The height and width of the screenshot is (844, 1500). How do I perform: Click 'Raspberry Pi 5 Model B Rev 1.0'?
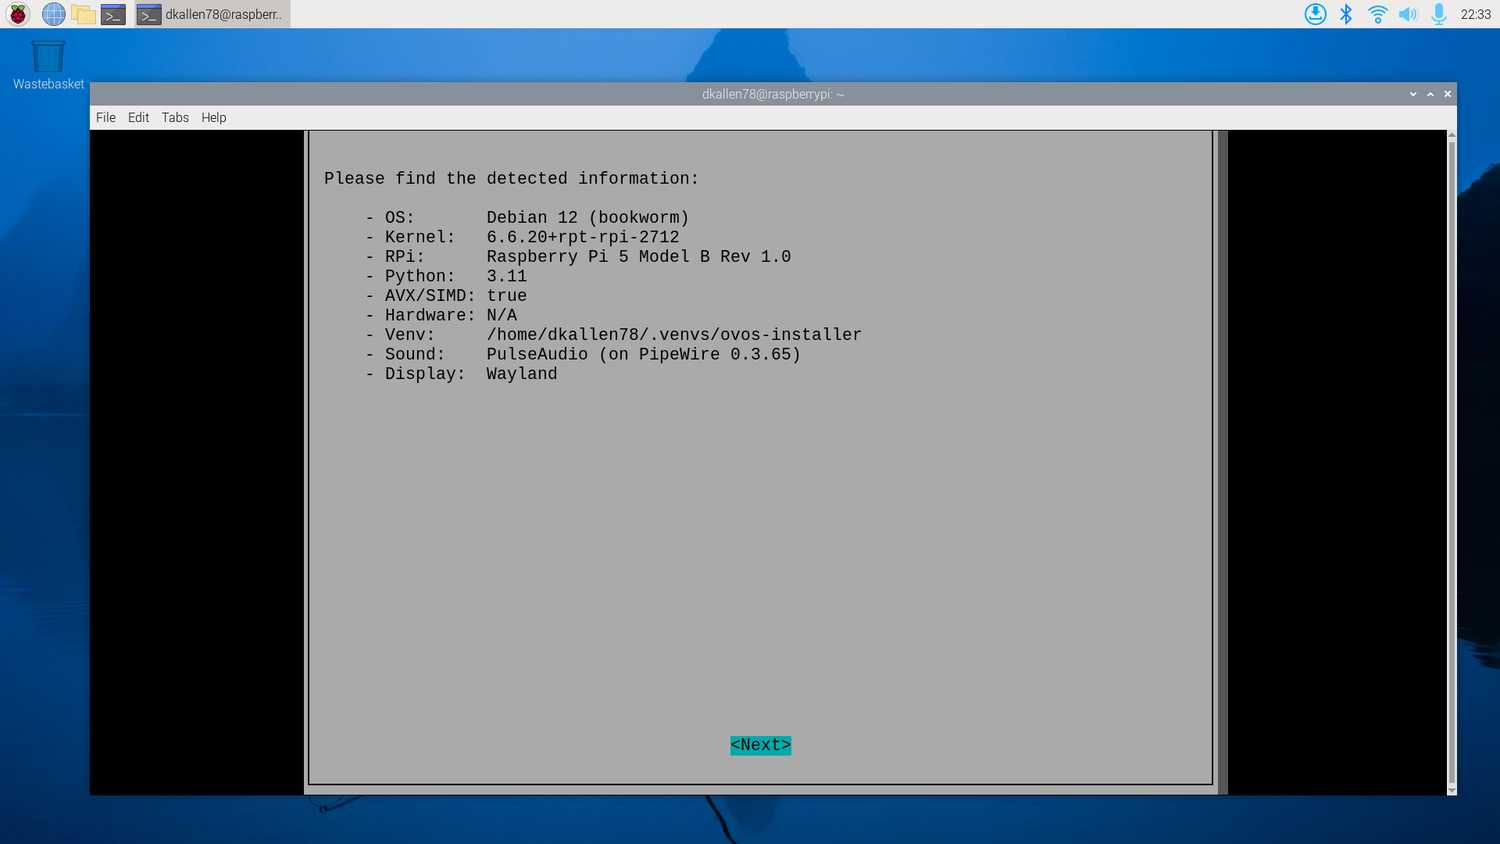click(639, 257)
